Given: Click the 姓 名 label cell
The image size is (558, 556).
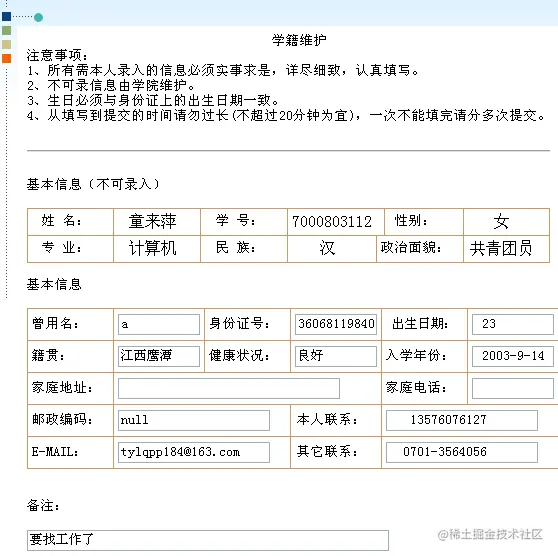Looking at the screenshot, I should pos(70,221).
